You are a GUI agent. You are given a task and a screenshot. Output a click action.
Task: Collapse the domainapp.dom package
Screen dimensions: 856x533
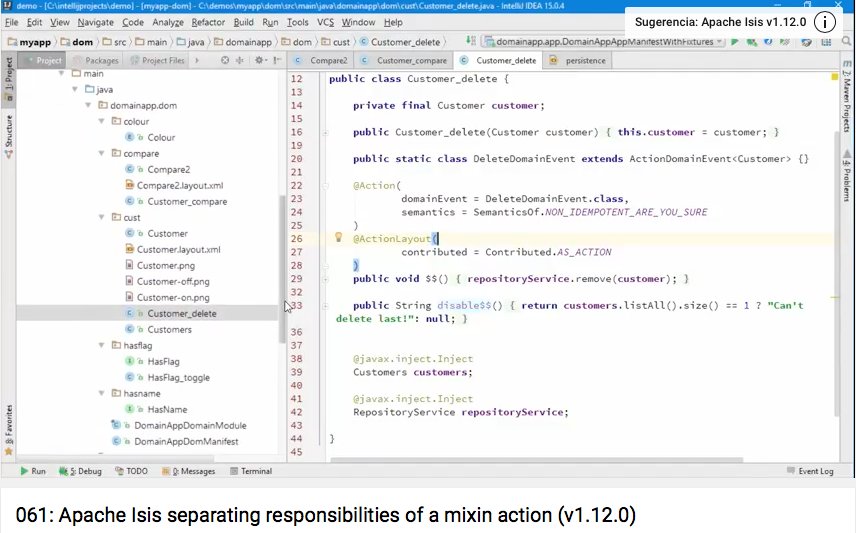(88, 105)
